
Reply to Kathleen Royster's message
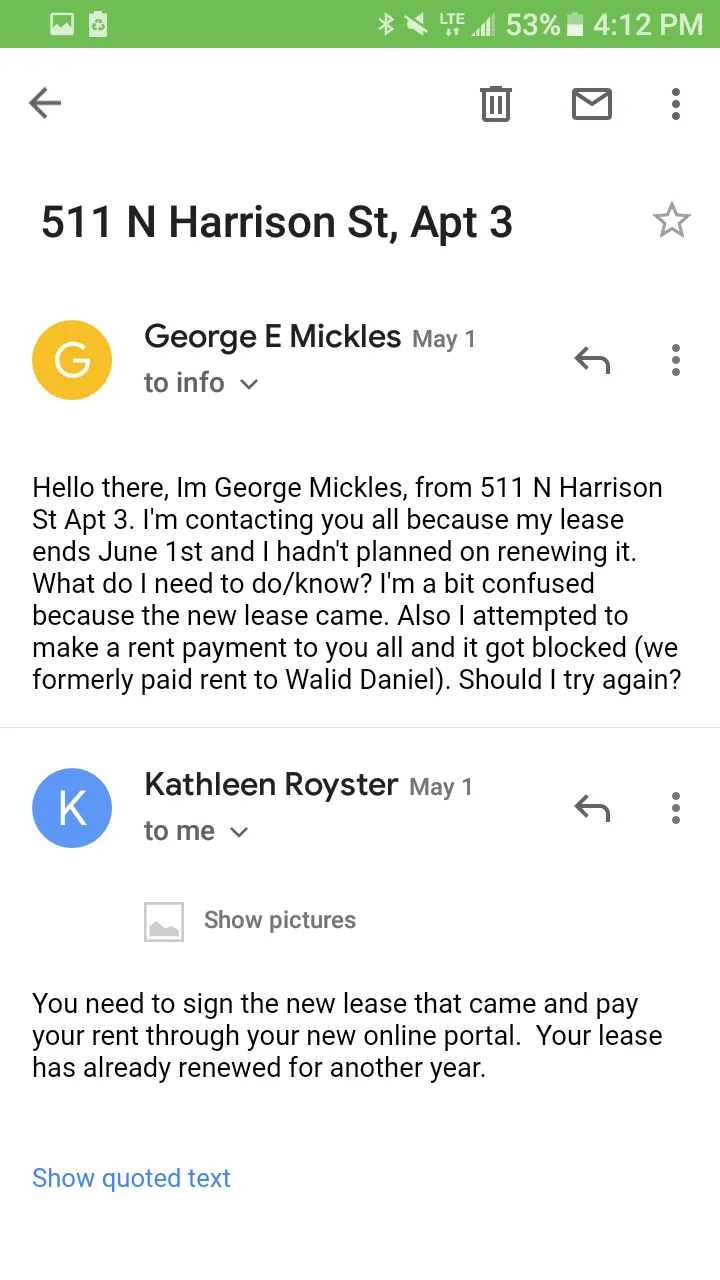coord(591,808)
